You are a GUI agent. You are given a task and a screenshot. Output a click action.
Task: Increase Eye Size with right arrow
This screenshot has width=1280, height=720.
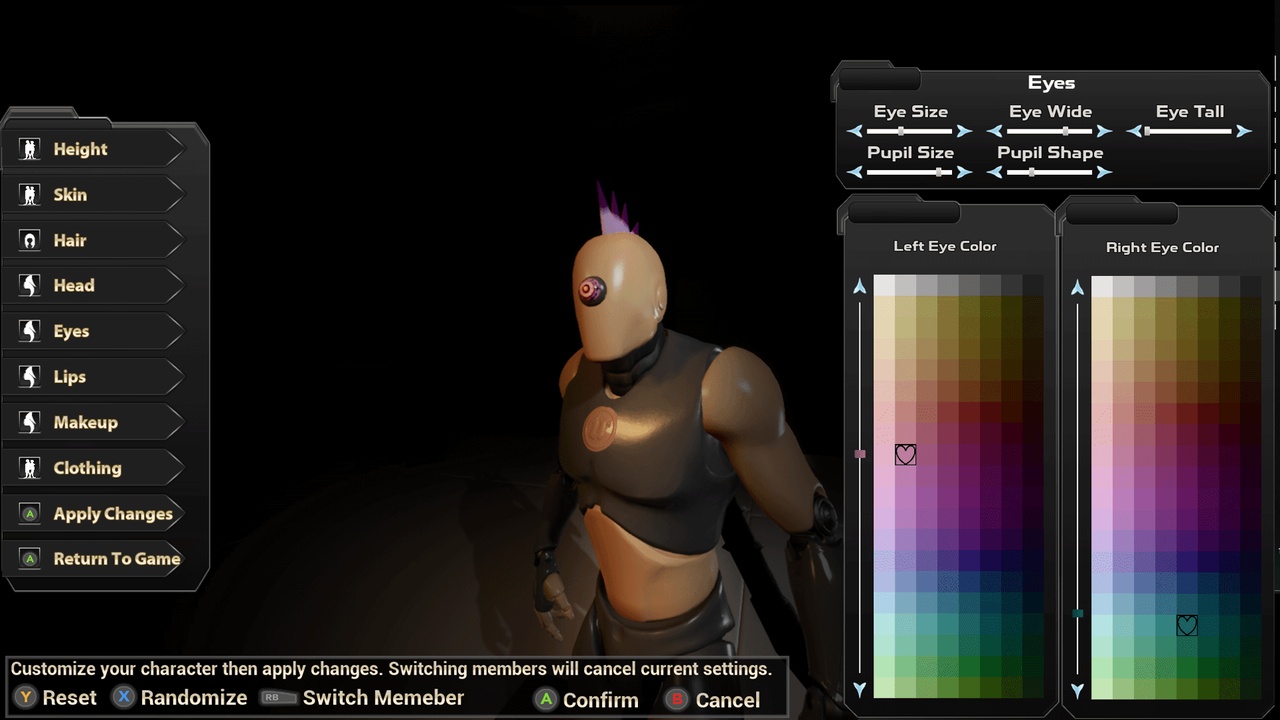(964, 131)
